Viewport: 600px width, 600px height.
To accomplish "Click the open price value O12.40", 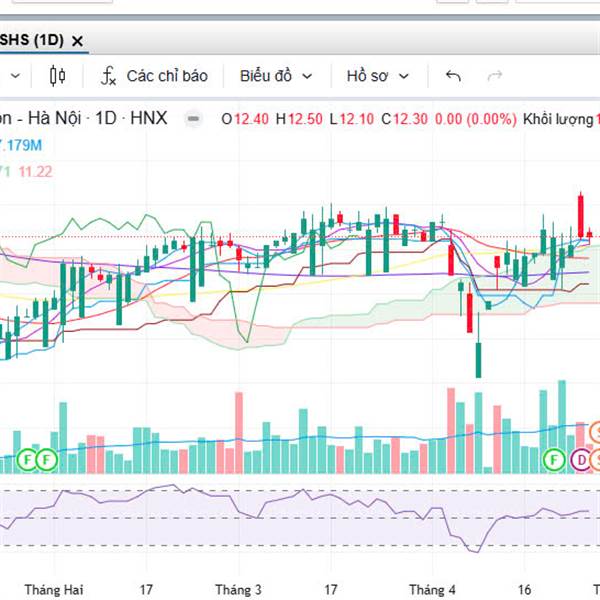I will (x=245, y=119).
